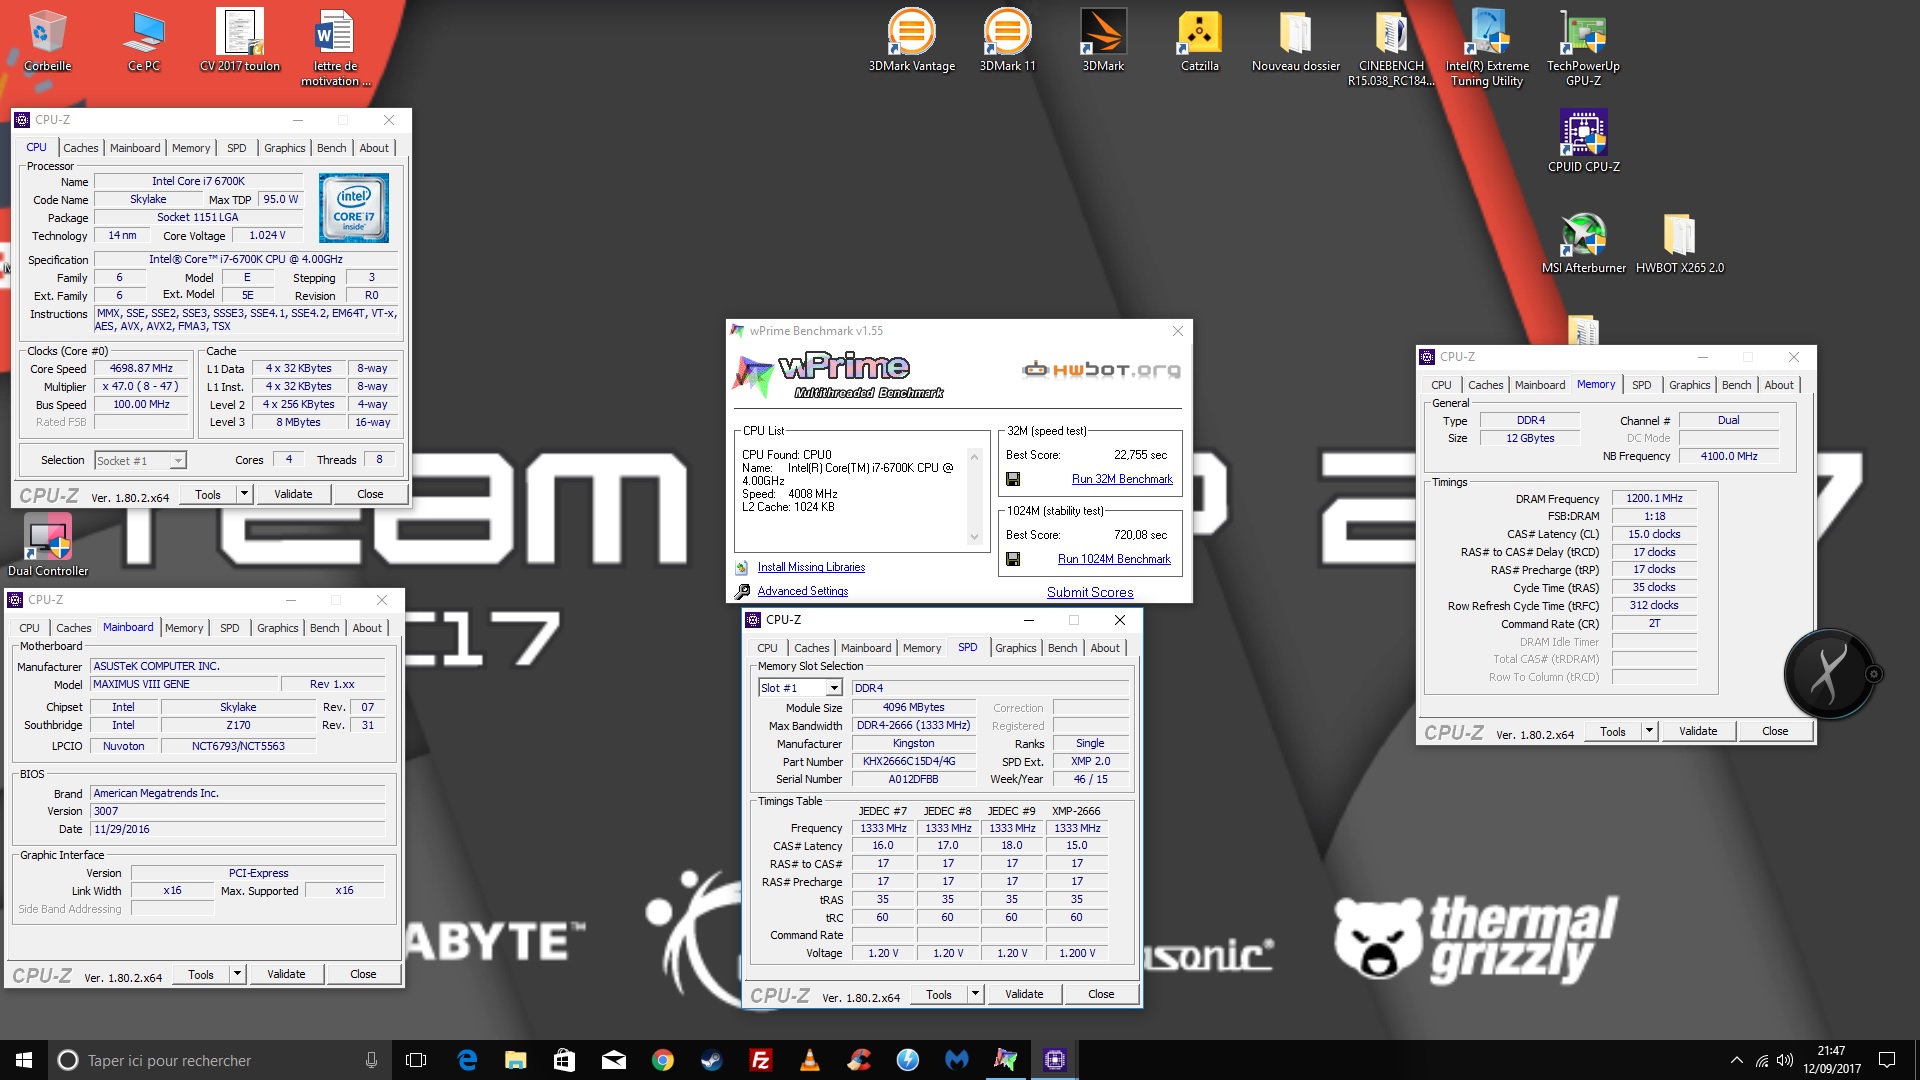Viewport: 1920px width, 1080px height.
Task: Select About tab in Memory CPU-Z window
Action: pos(1778,385)
